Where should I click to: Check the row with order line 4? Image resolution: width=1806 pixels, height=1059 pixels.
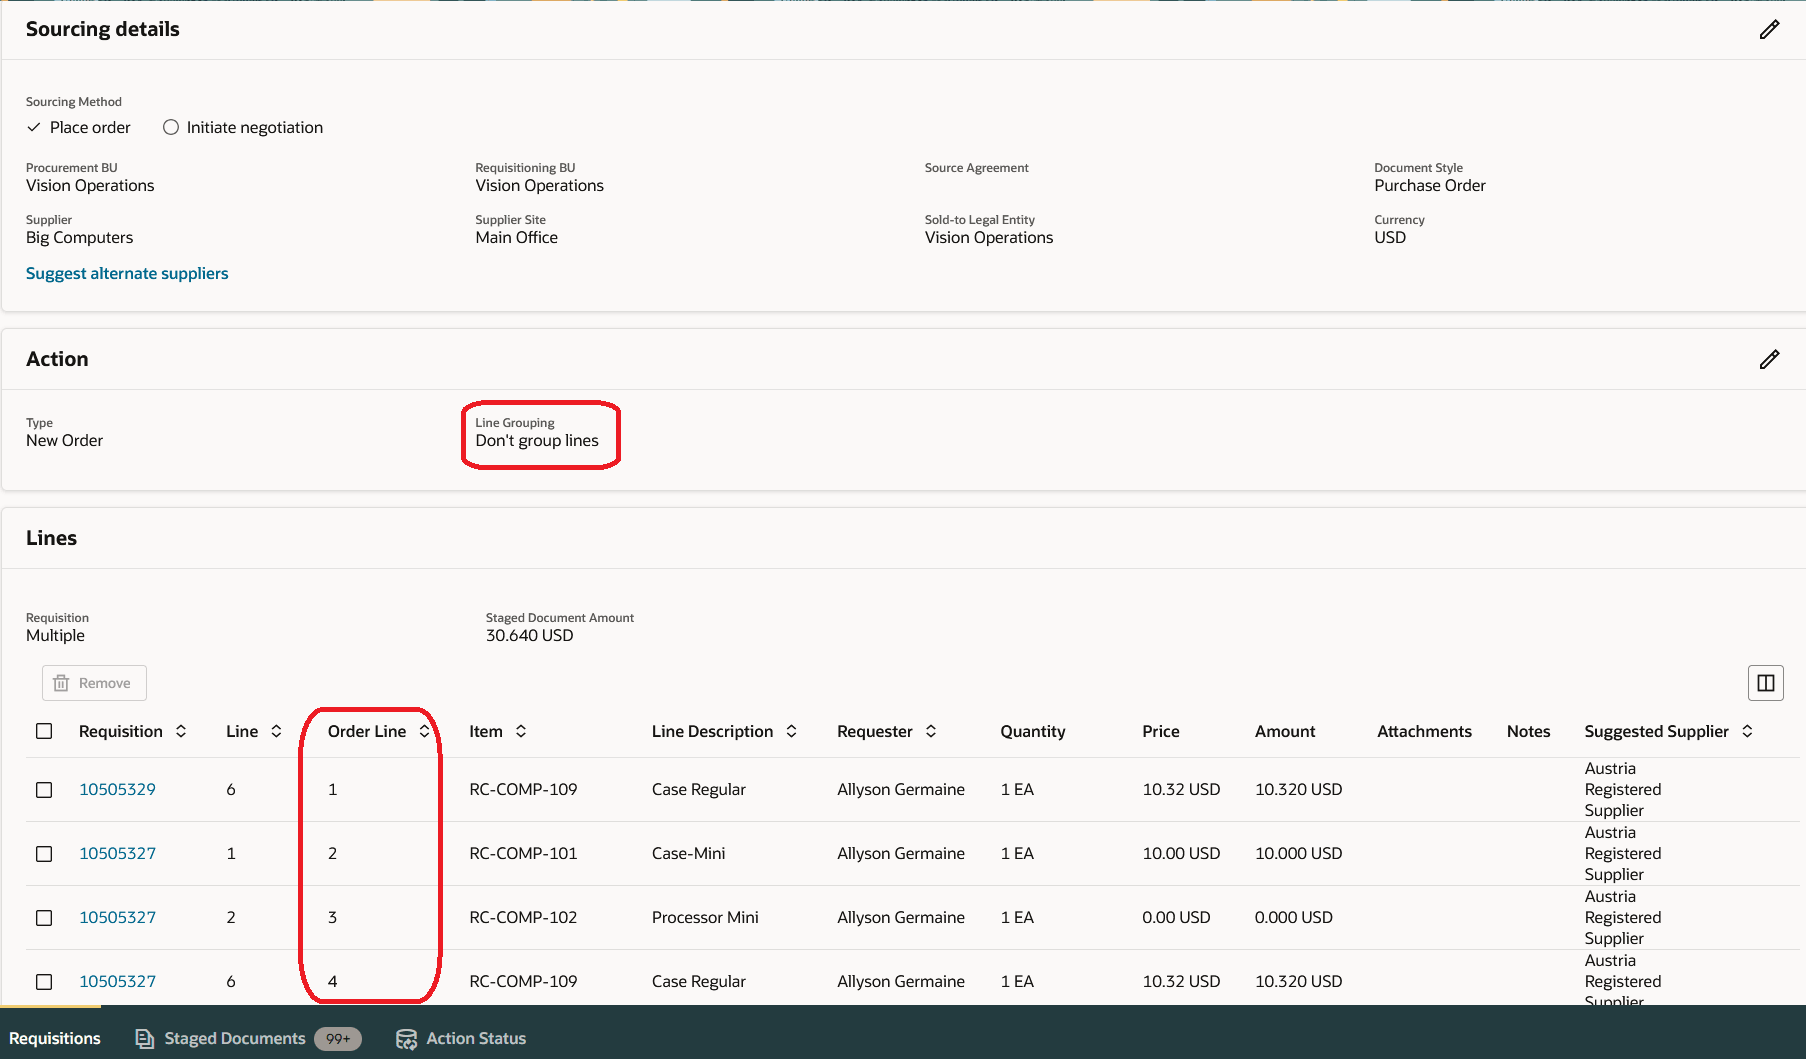pyautogui.click(x=44, y=982)
